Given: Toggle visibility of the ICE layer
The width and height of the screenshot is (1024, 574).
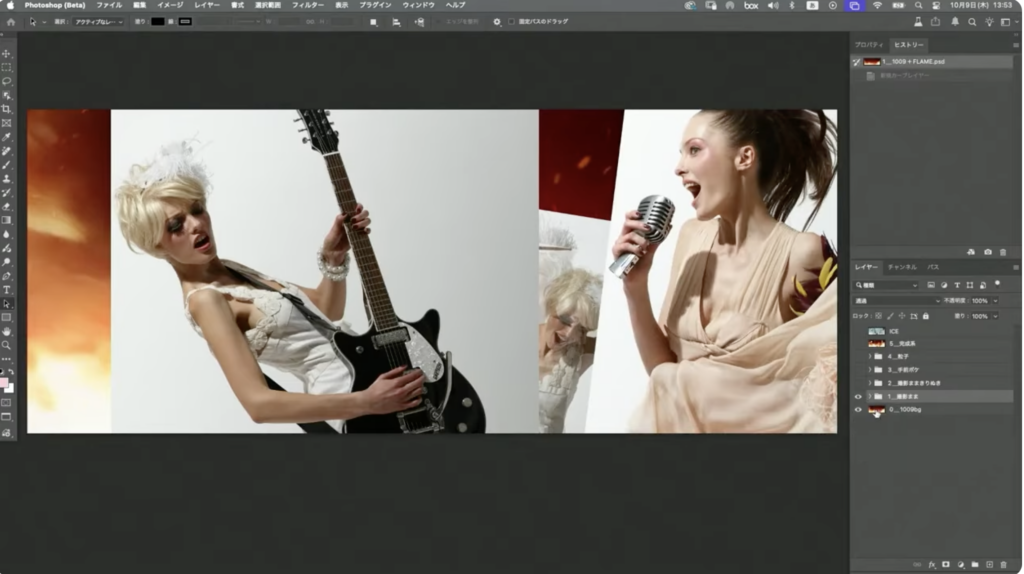Looking at the screenshot, I should click(857, 330).
